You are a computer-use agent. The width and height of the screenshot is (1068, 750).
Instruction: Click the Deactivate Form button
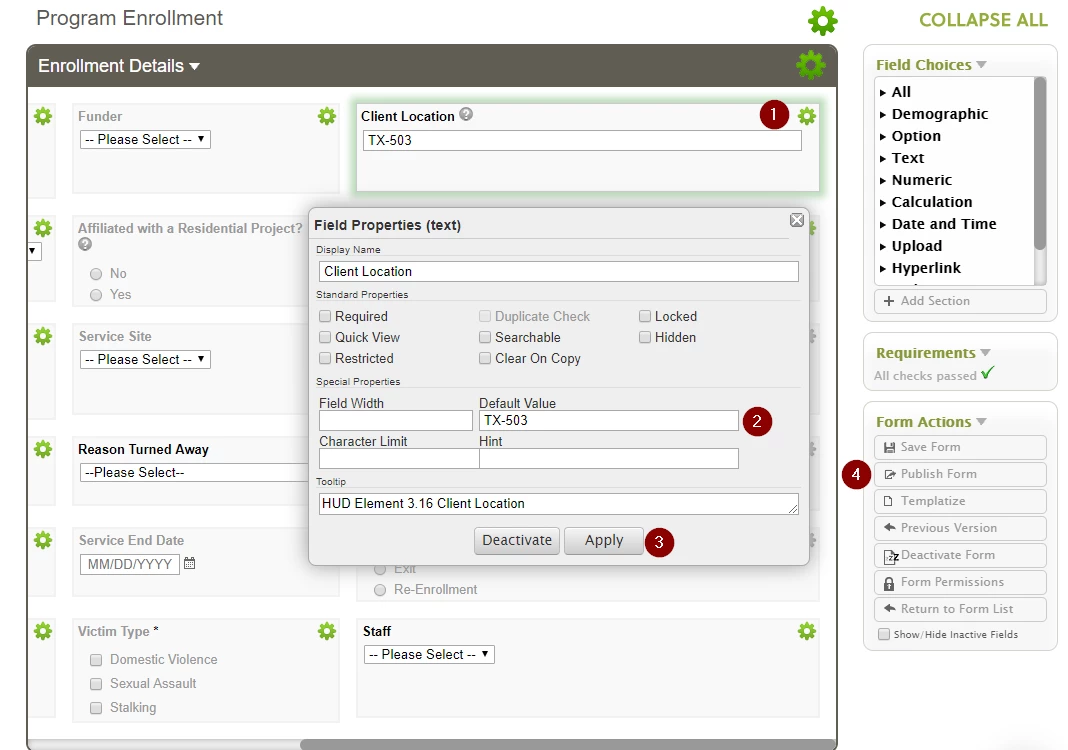(x=960, y=555)
